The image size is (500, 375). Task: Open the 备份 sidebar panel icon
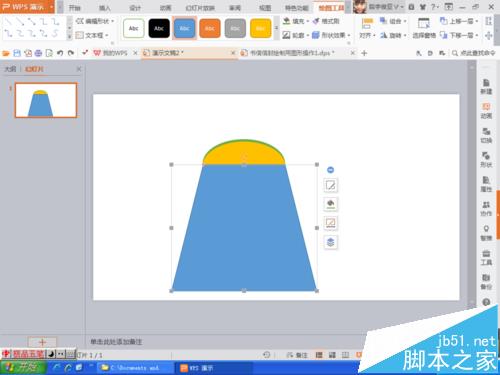tap(486, 282)
